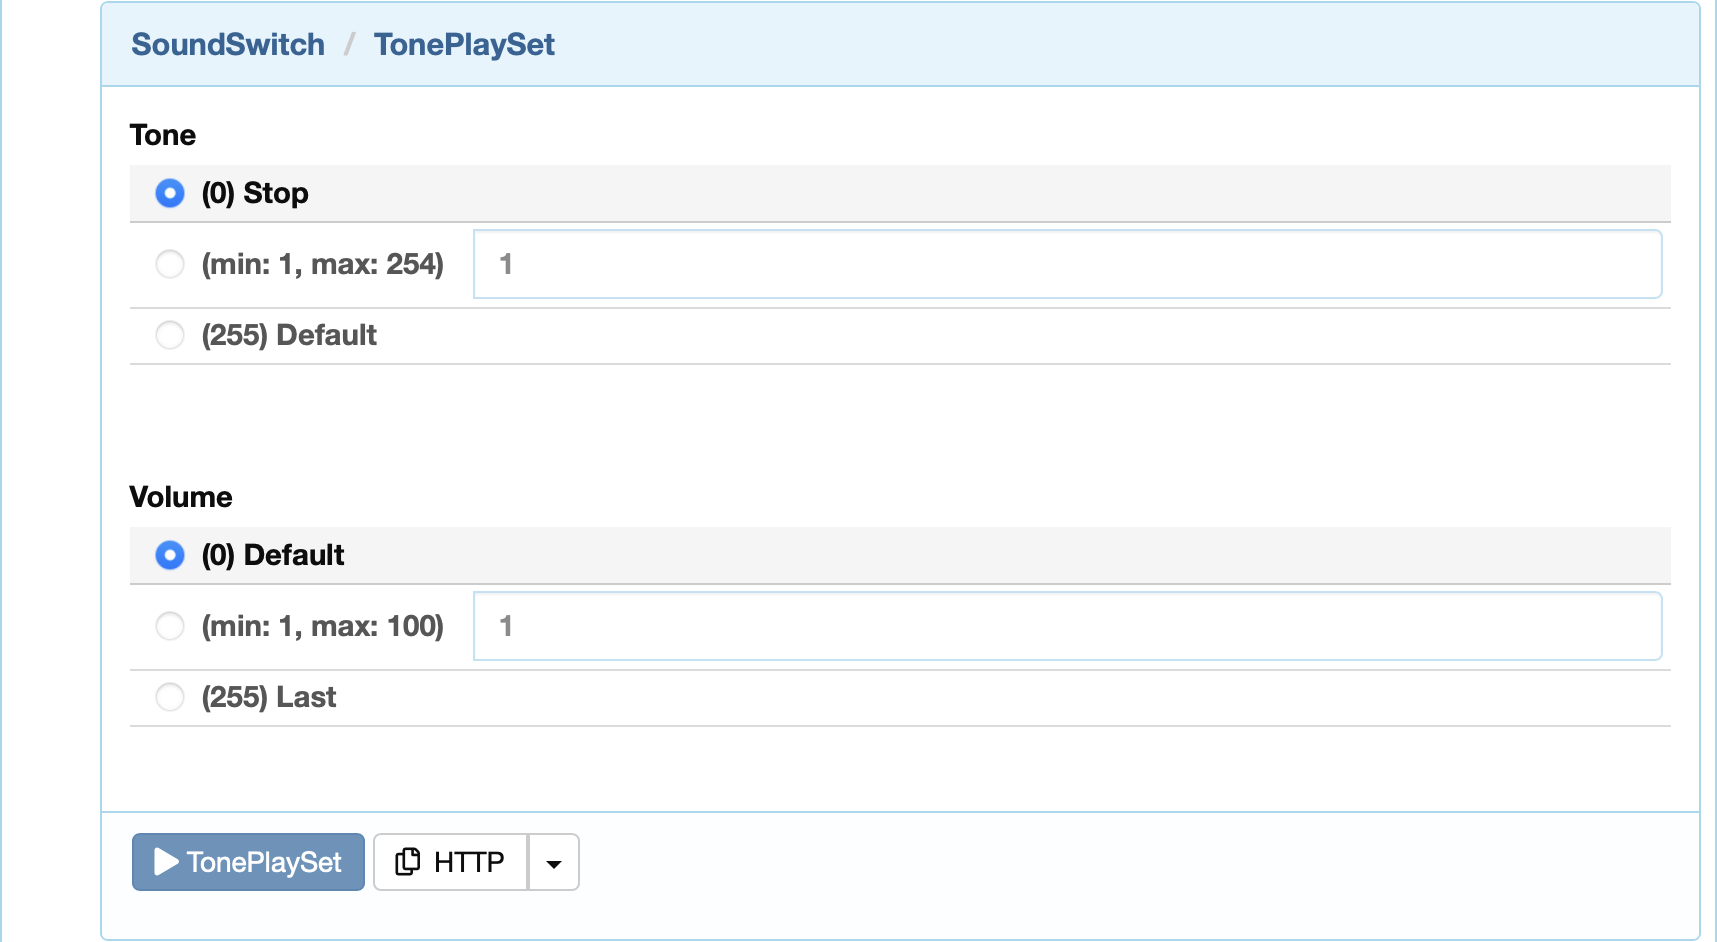
Task: Choose the Volume (255) Last radio option
Action: tap(170, 697)
